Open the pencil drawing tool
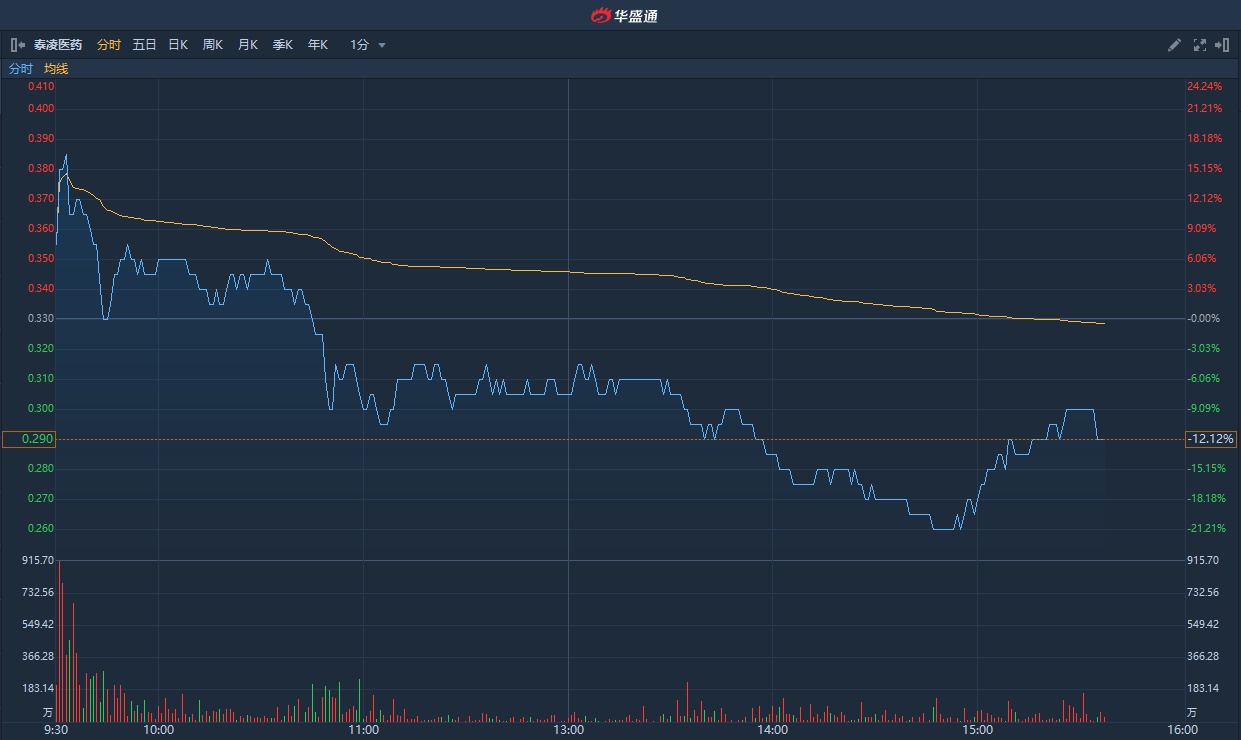This screenshot has width=1241, height=740. (x=1175, y=45)
